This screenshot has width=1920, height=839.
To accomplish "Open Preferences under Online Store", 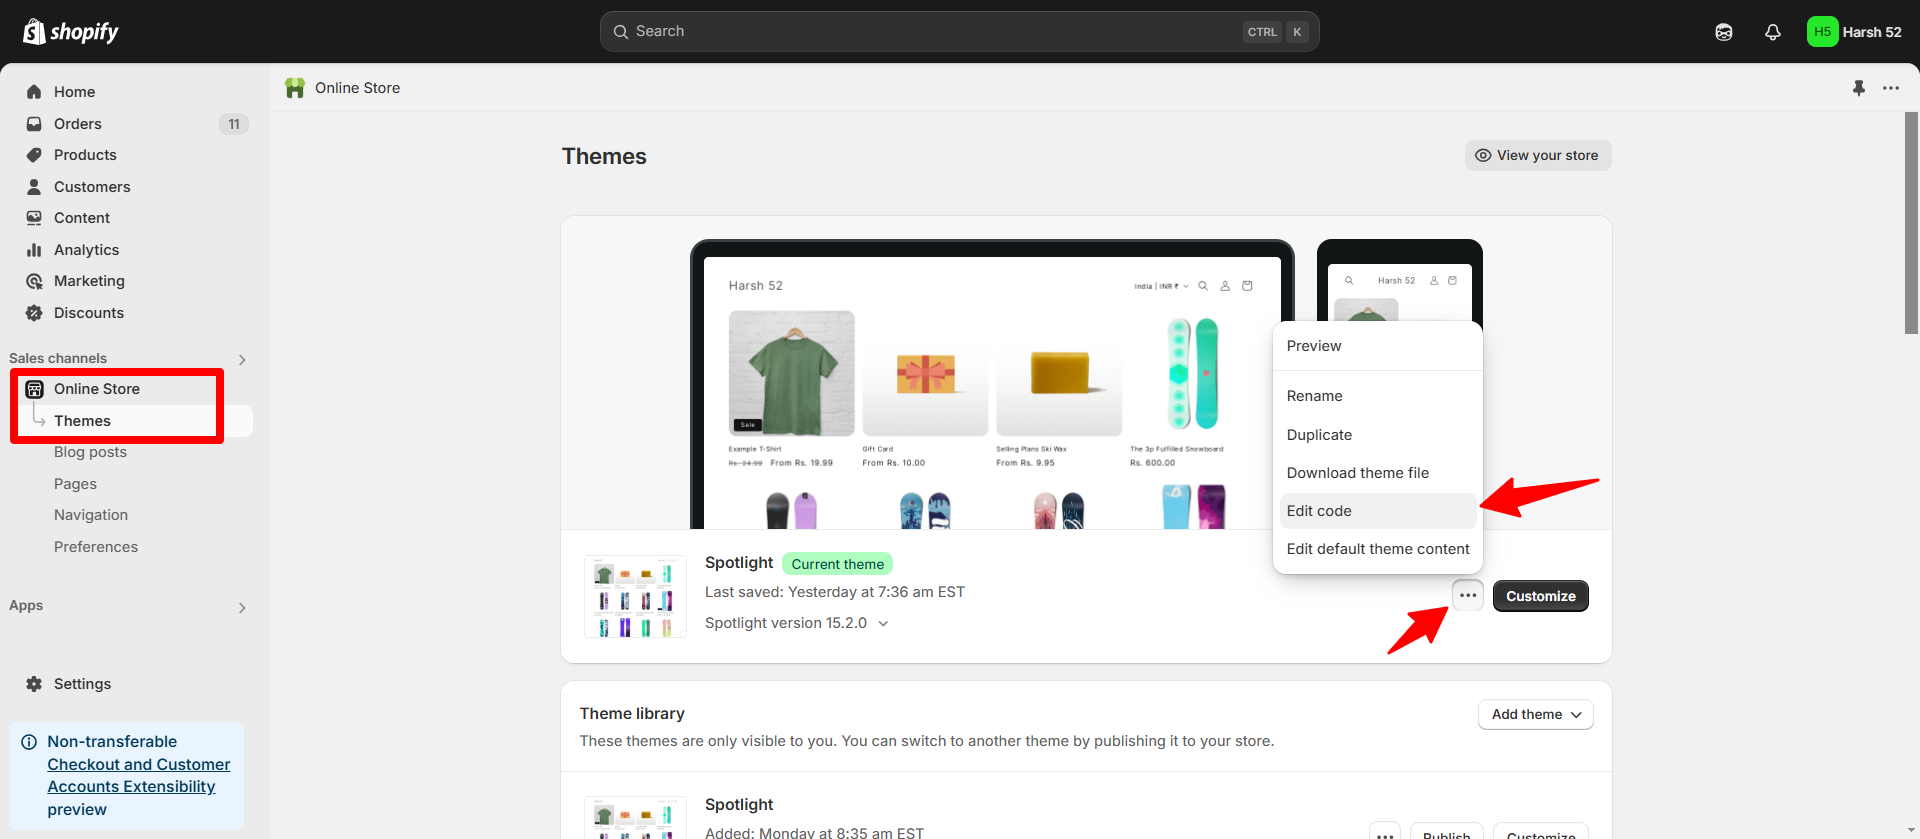I will pos(96,547).
